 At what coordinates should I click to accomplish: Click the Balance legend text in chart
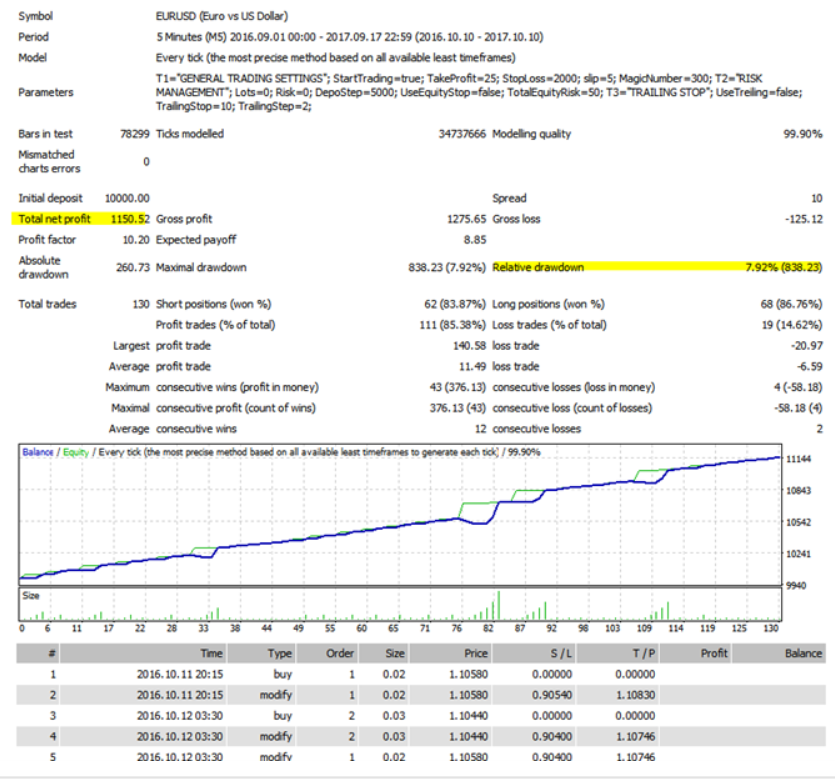(39, 452)
